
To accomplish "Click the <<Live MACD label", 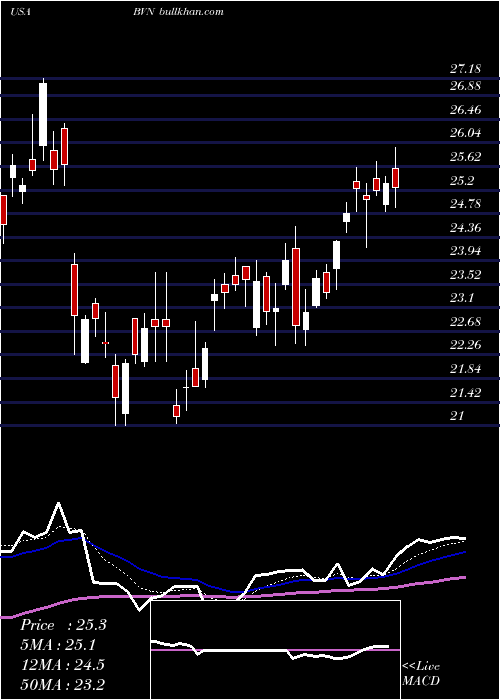I will (421, 674).
